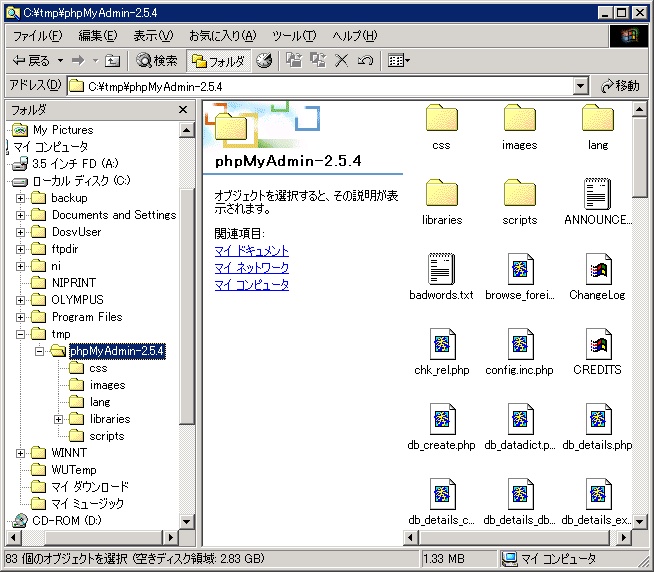The height and width of the screenshot is (572, 654).
Task: Expand Documents and Settings node
Action: pyautogui.click(x=20, y=215)
